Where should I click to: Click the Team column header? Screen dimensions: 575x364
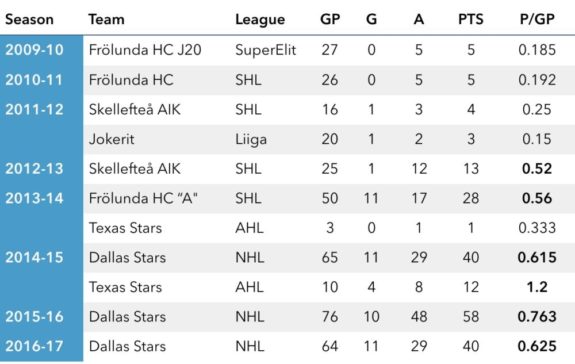click(x=106, y=19)
